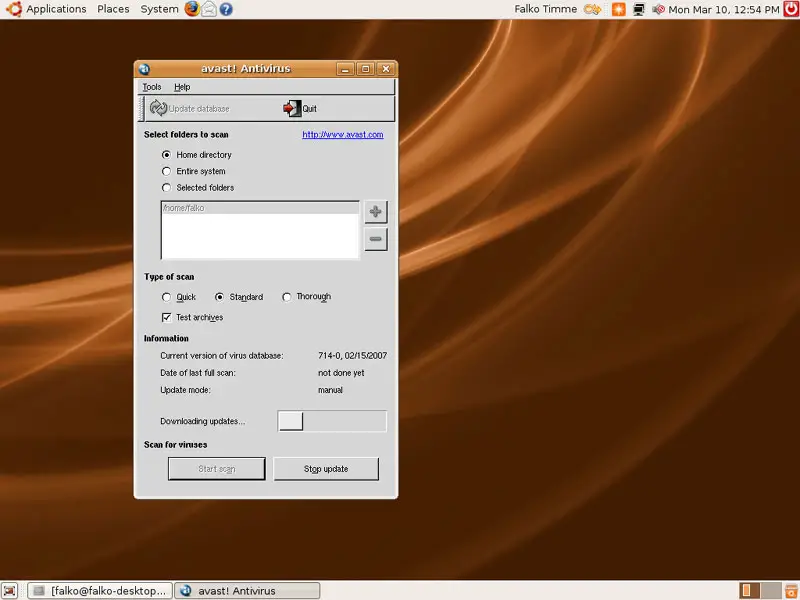
Task: Click the orange update notifier icon
Action: 618,9
